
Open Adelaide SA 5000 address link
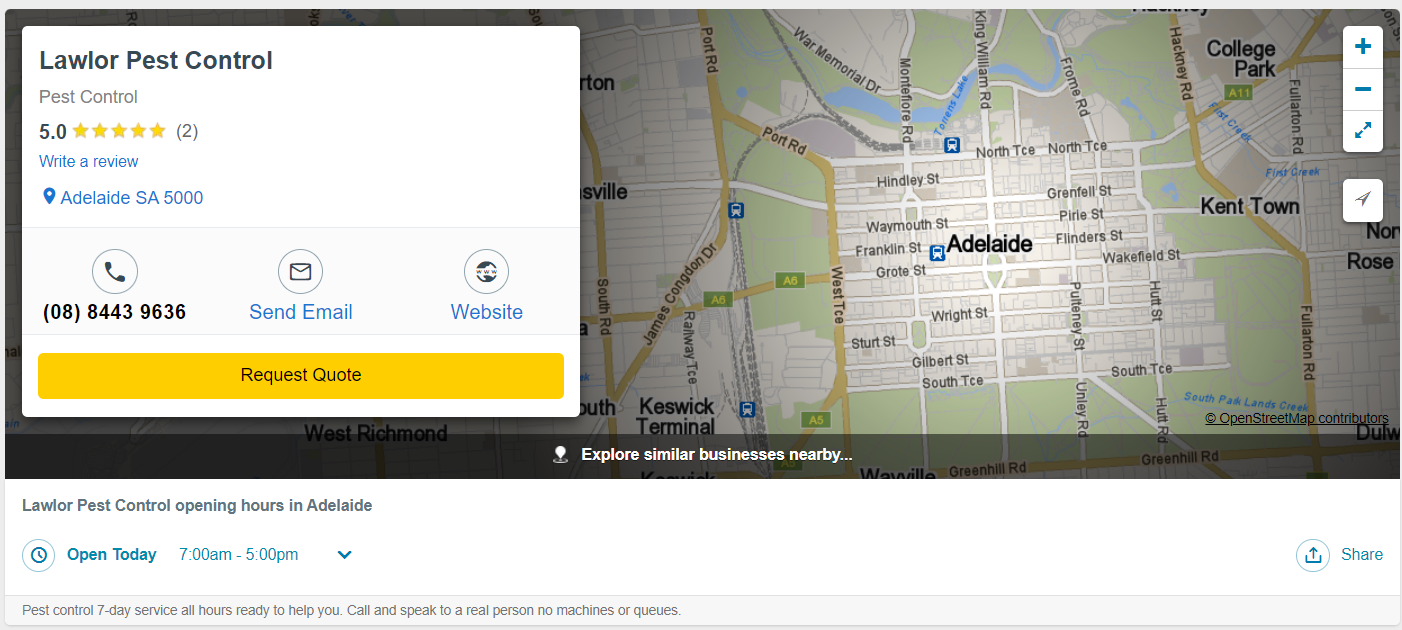(x=132, y=198)
